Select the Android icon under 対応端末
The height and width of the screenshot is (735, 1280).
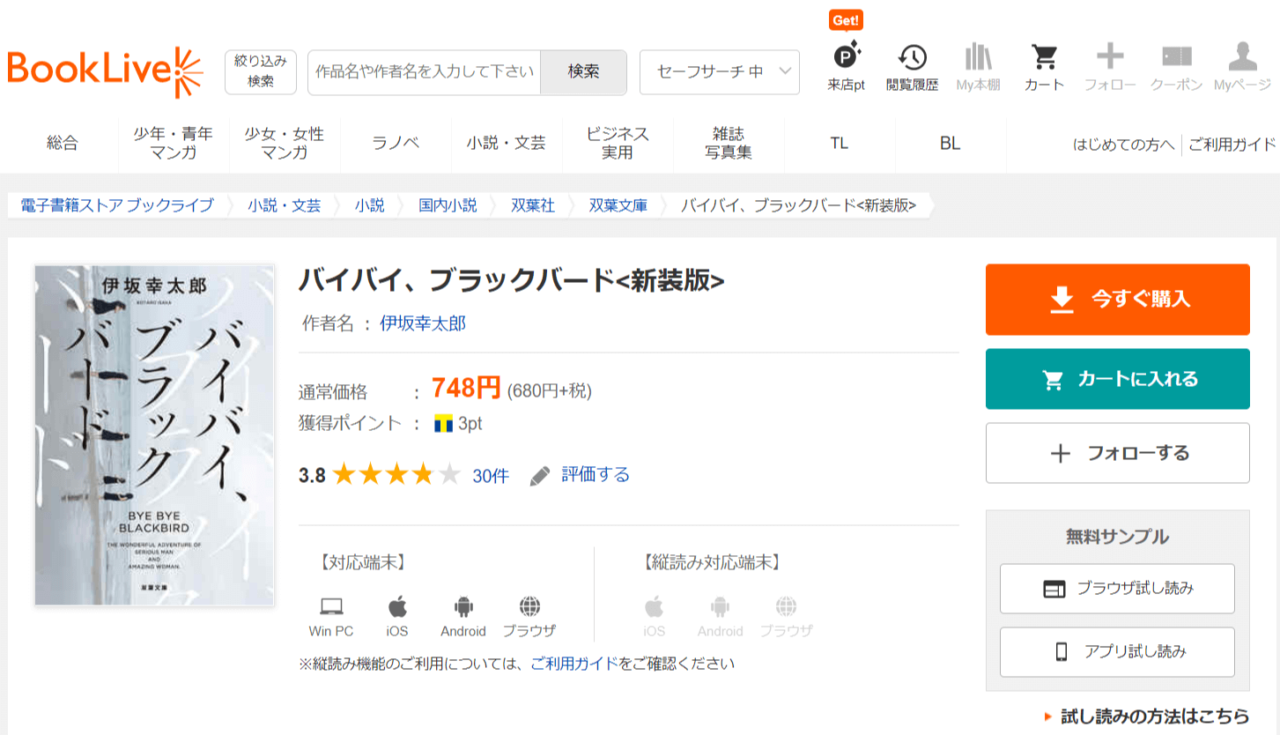(463, 606)
